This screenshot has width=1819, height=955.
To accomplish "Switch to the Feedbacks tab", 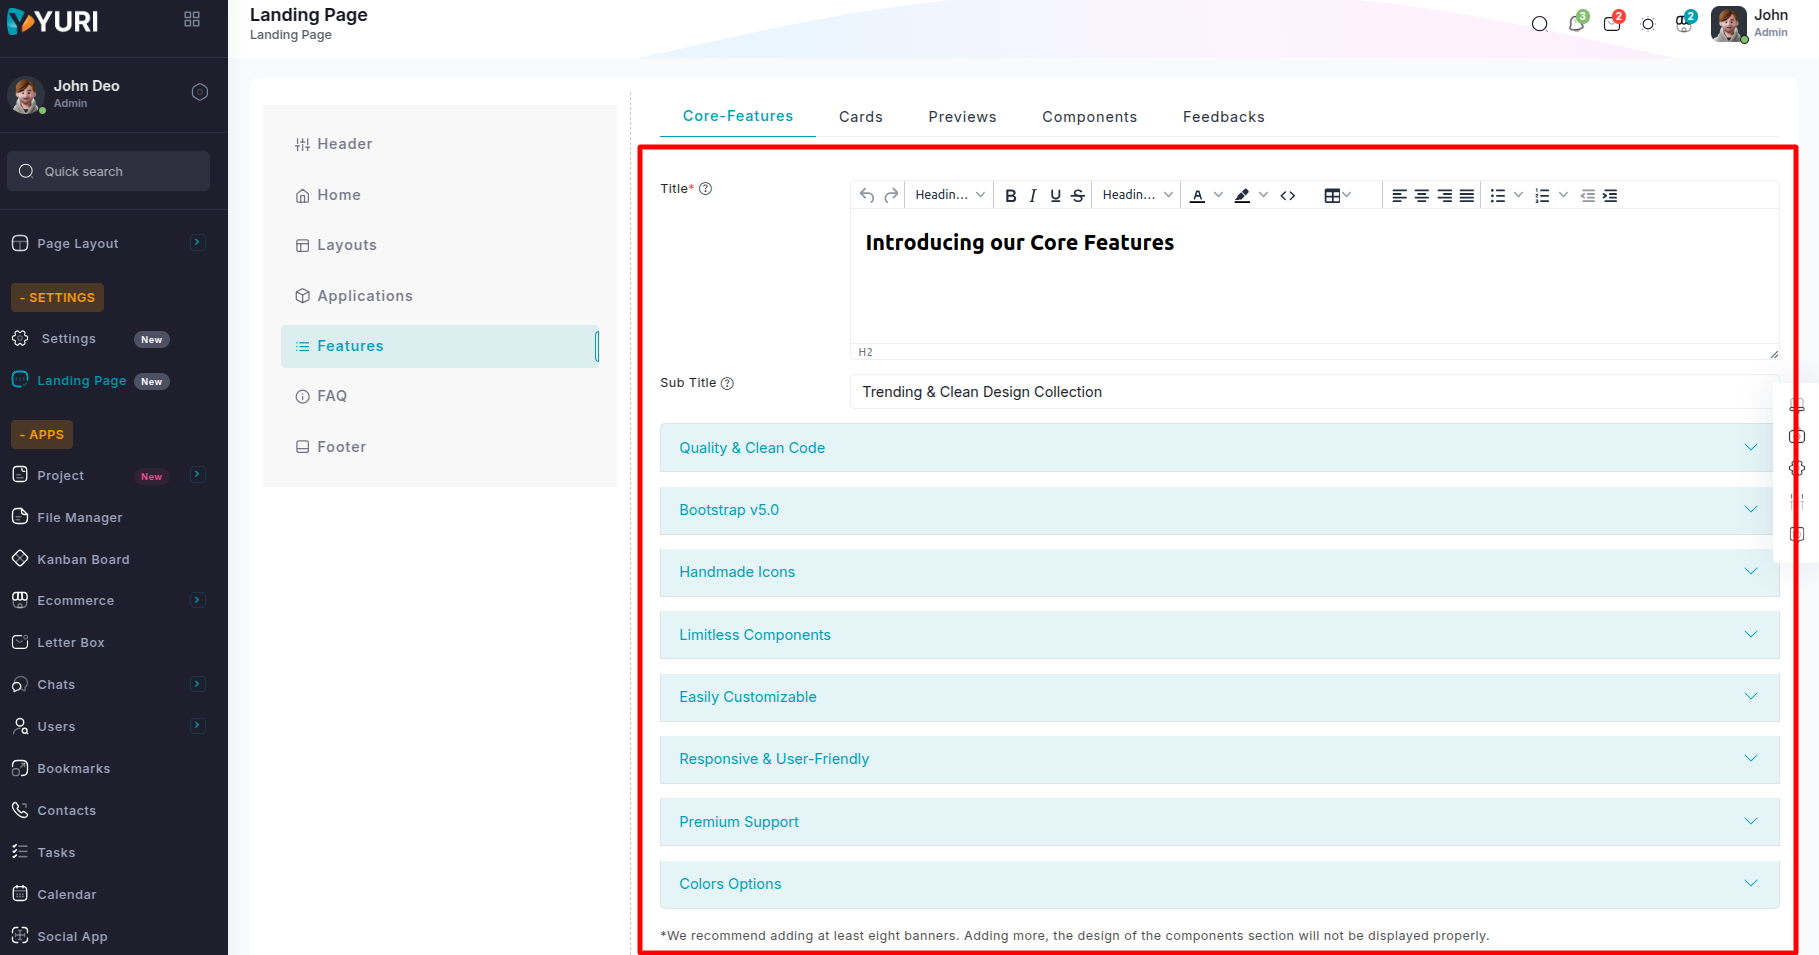I will 1223,117.
